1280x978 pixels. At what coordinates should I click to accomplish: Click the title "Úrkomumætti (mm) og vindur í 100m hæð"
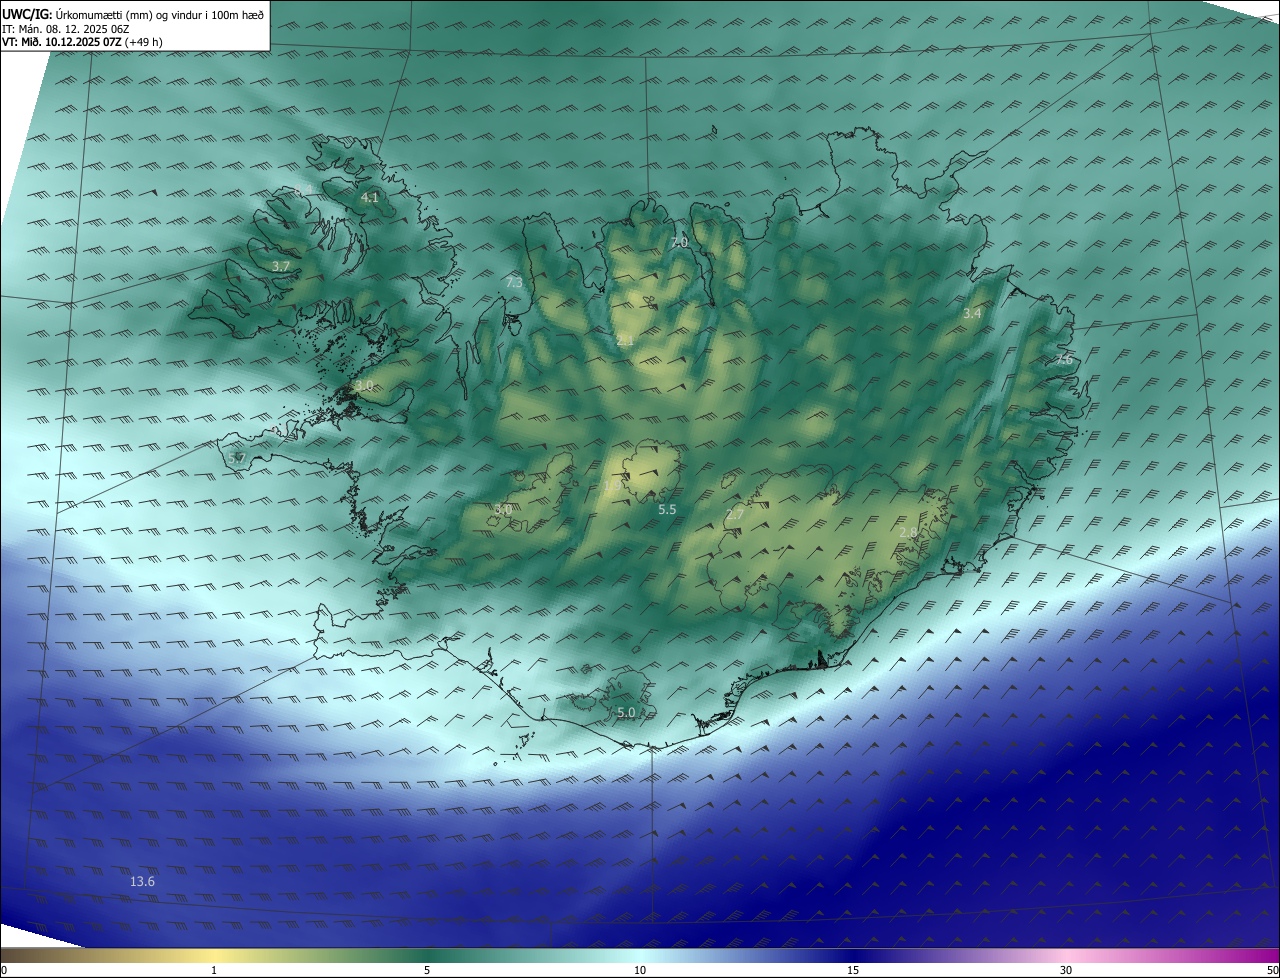pos(160,14)
